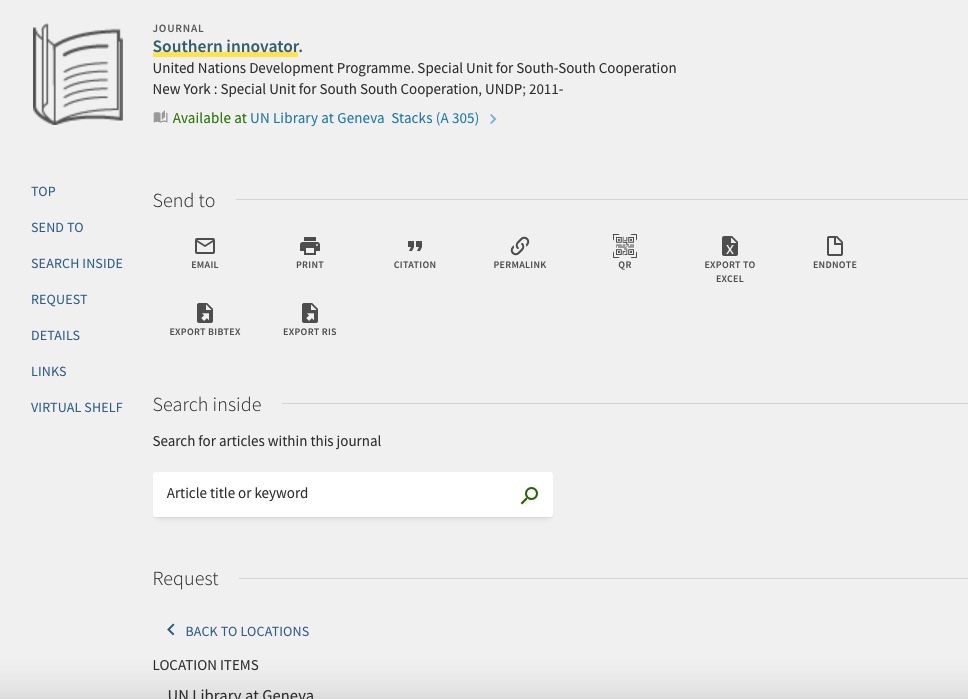Click the Export to Excel icon

click(x=730, y=246)
